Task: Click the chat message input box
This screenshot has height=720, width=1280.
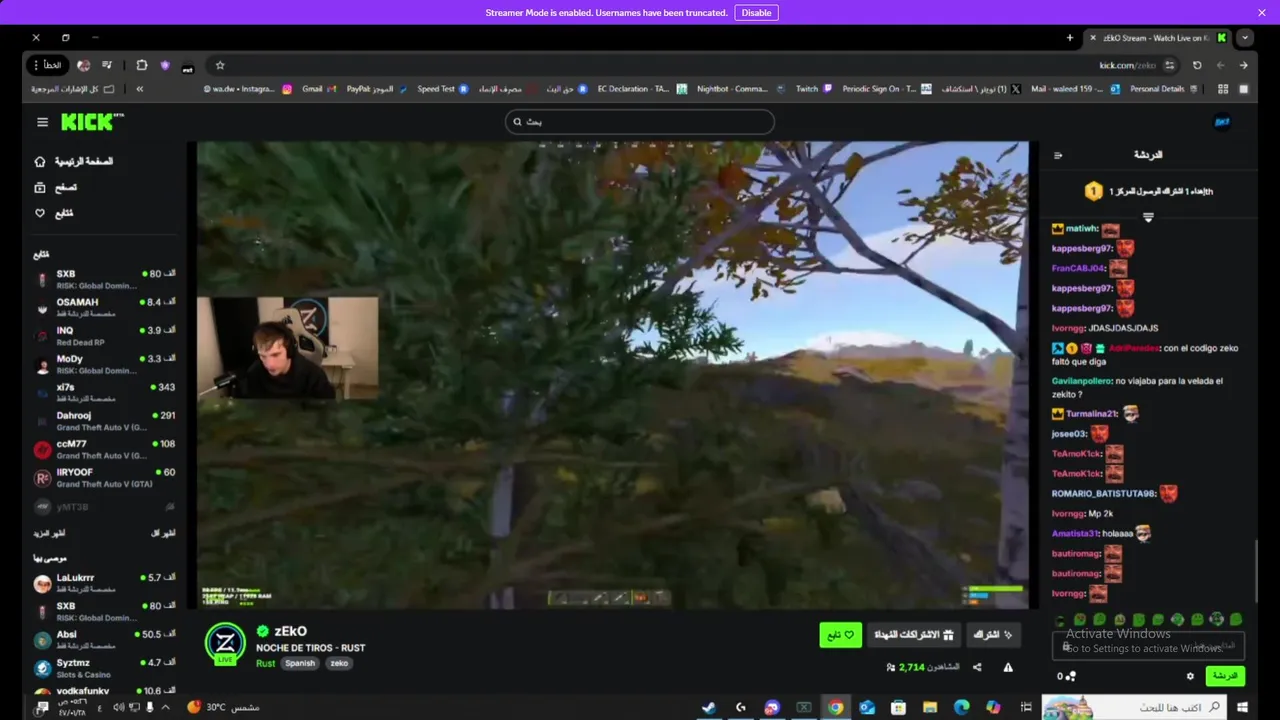Action: point(1148,647)
